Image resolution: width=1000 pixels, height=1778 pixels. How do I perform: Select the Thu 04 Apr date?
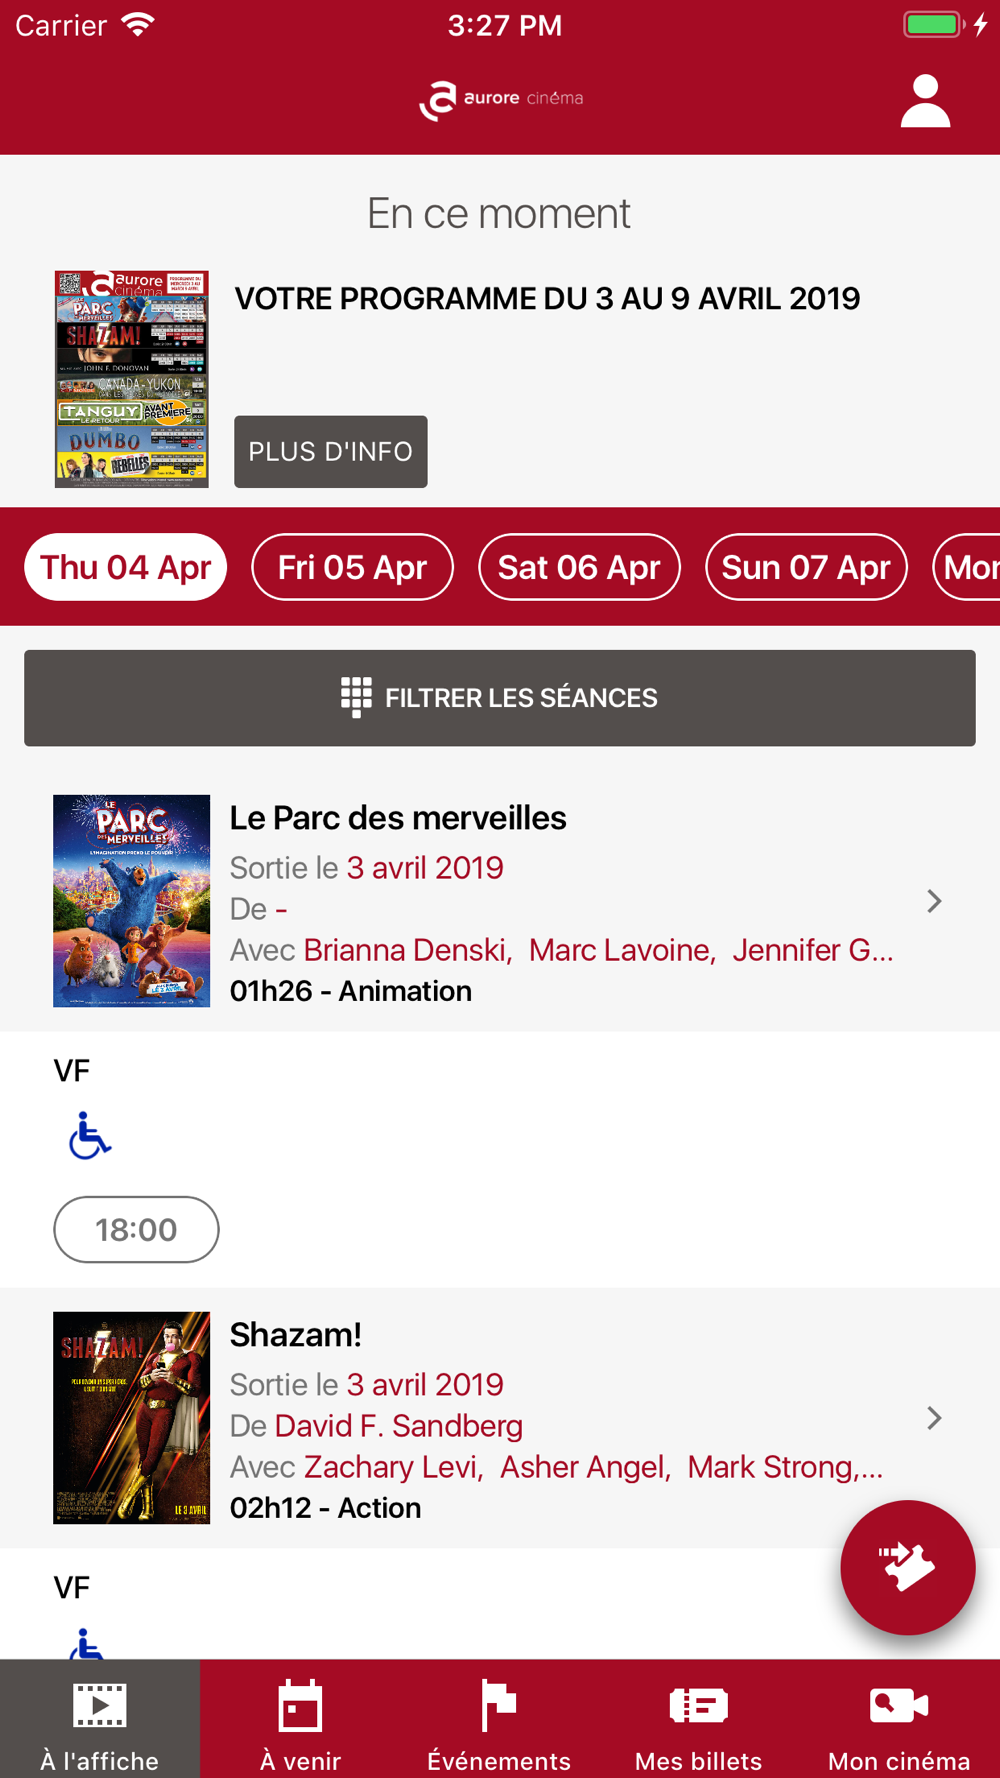126,567
